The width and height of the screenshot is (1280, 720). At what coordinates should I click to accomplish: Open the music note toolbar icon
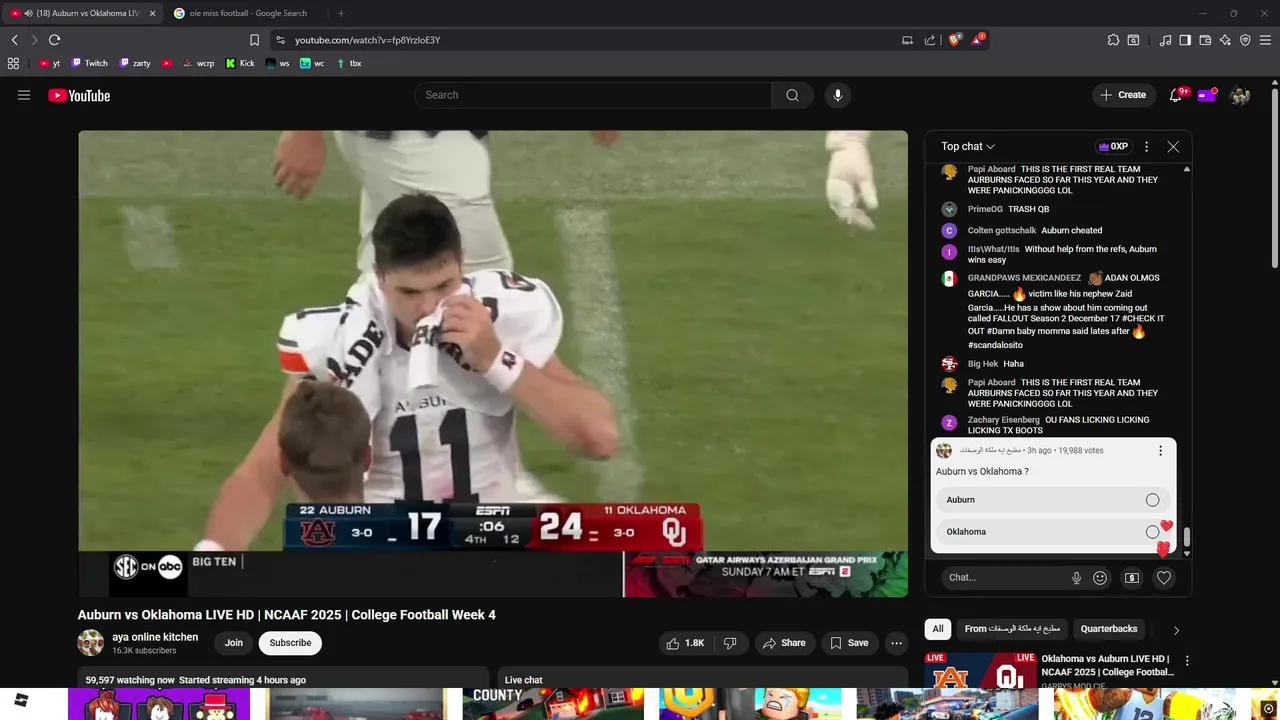tap(1165, 40)
